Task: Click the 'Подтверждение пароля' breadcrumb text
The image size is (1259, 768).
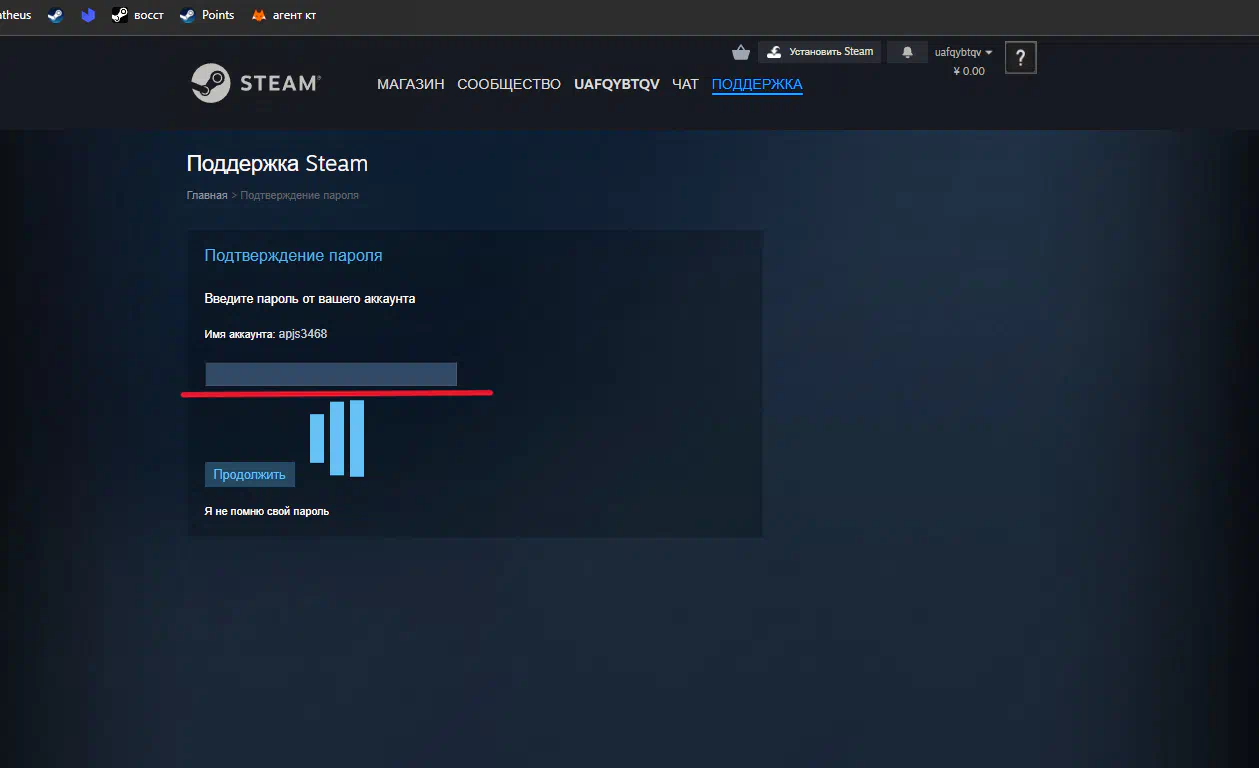Action: click(x=300, y=195)
